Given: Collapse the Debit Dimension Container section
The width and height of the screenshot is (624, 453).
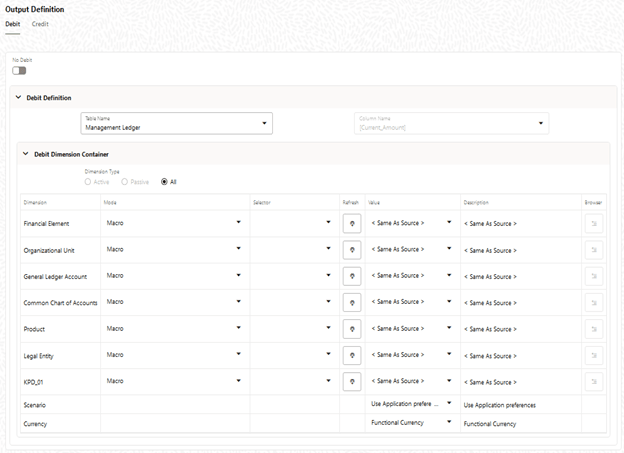Looking at the screenshot, I should (x=26, y=154).
